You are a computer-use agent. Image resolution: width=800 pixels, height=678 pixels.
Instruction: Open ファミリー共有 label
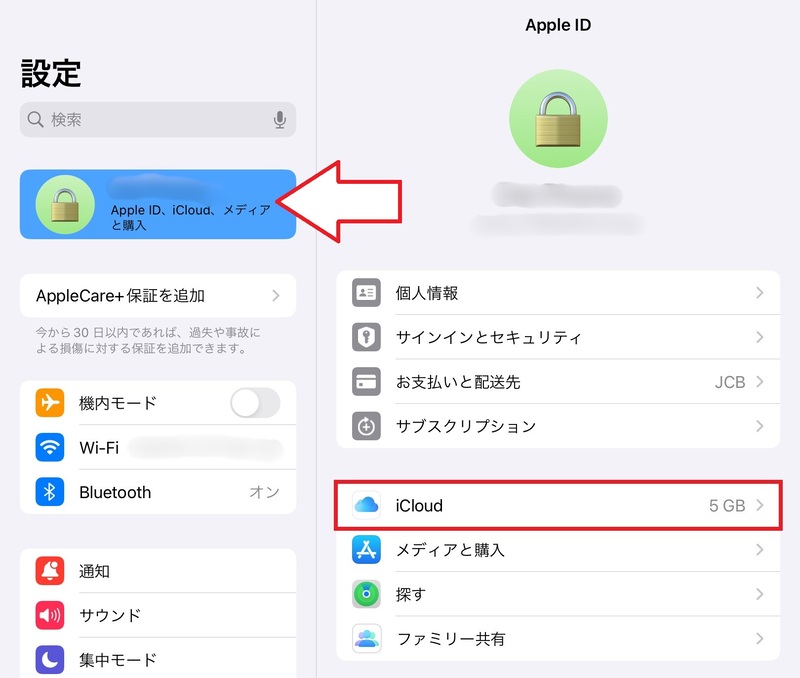point(451,639)
